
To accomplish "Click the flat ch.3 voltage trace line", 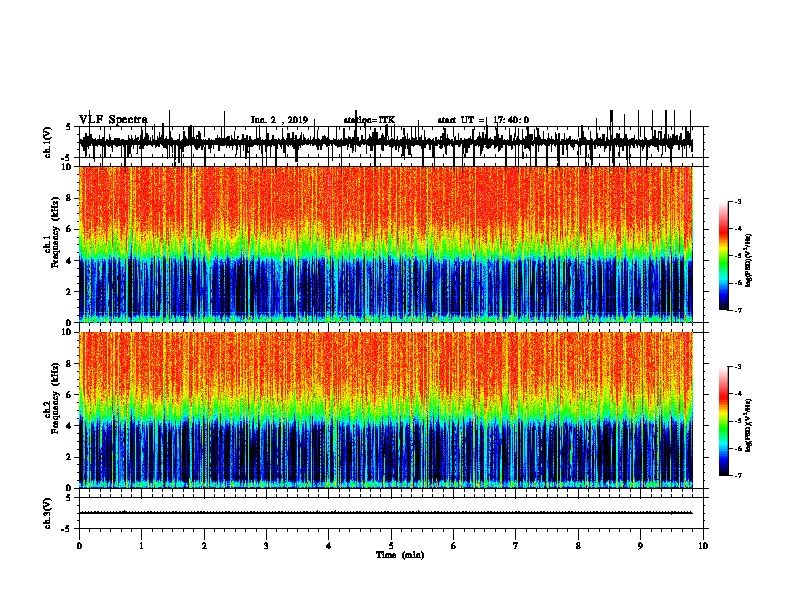I will pyautogui.click(x=386, y=513).
